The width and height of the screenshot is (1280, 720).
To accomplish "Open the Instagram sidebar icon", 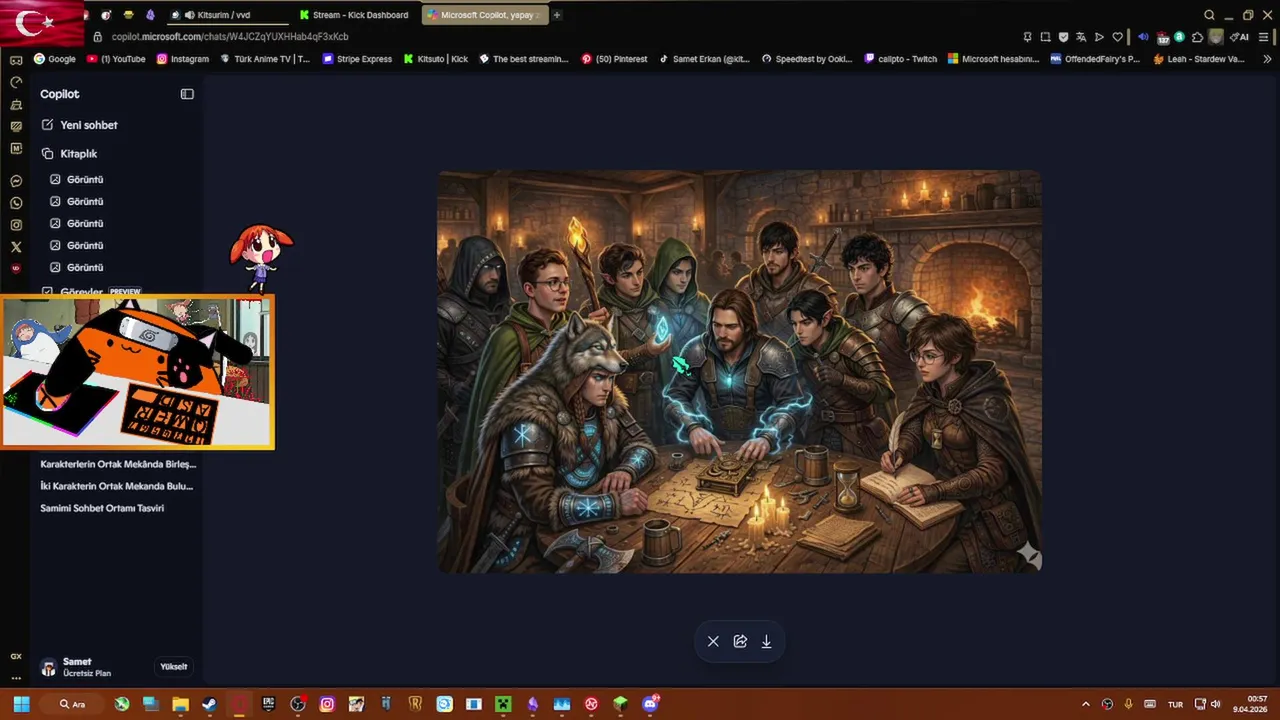I will point(16,225).
